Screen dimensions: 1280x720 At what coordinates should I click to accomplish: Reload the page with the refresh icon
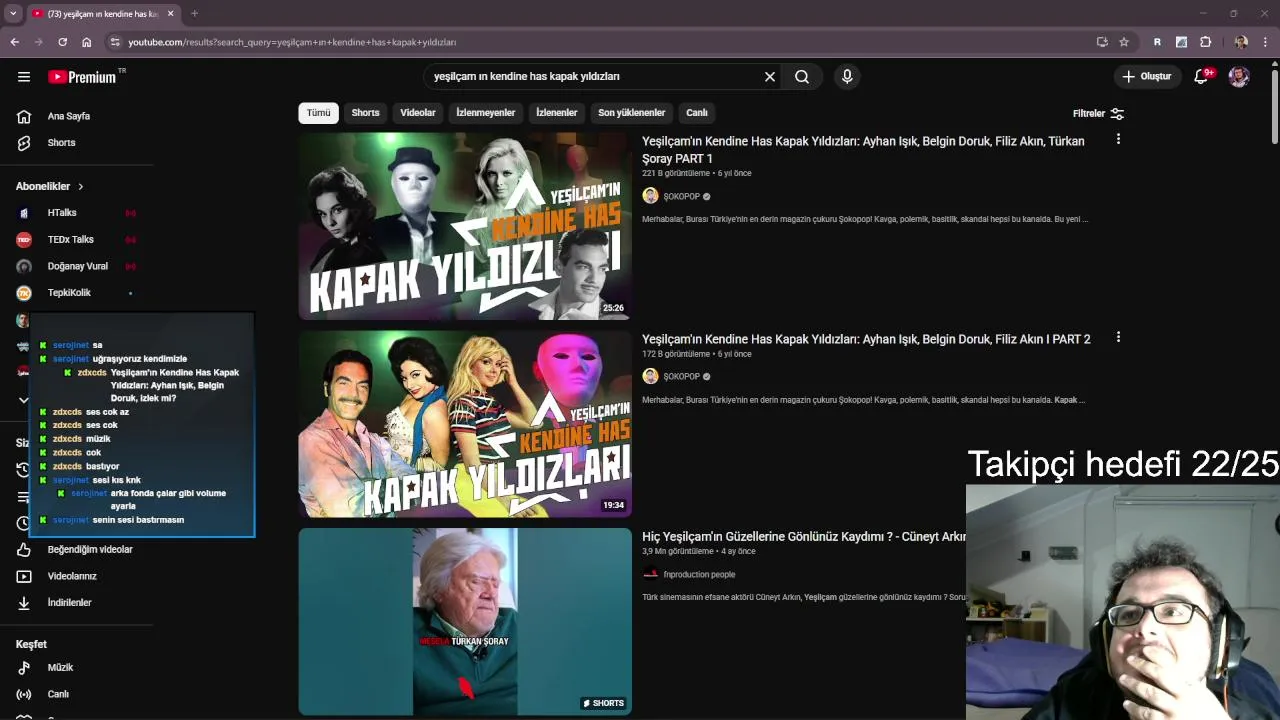click(62, 42)
